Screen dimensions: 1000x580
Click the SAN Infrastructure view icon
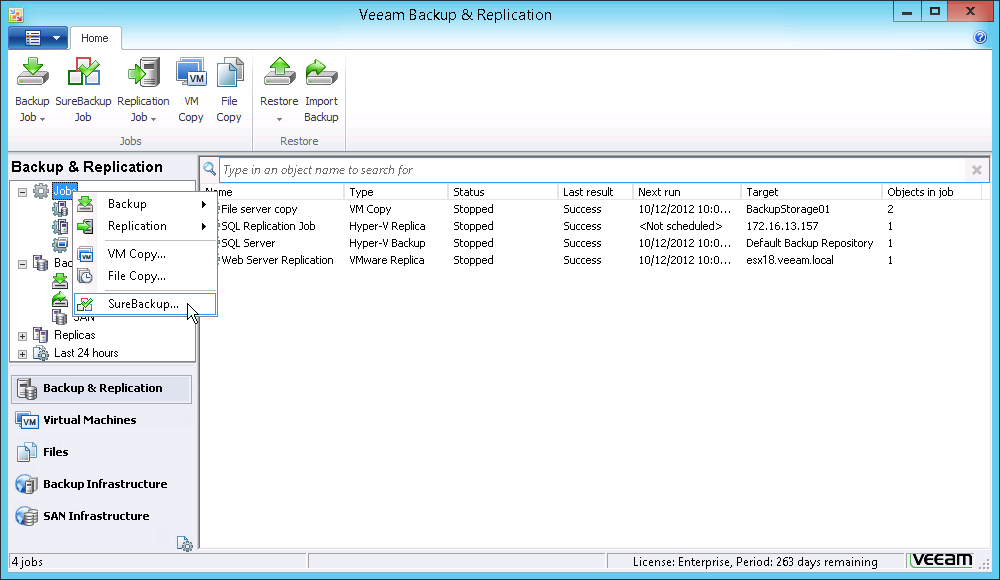click(27, 516)
